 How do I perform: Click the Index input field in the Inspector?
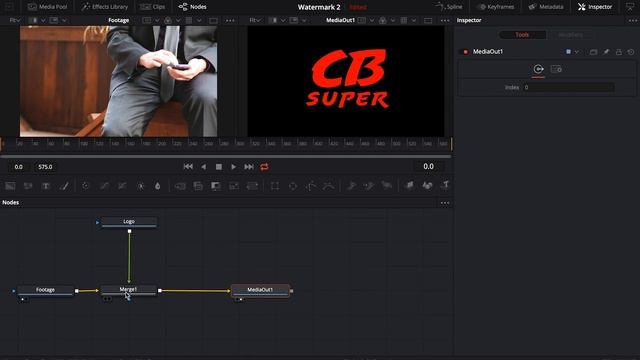point(569,87)
